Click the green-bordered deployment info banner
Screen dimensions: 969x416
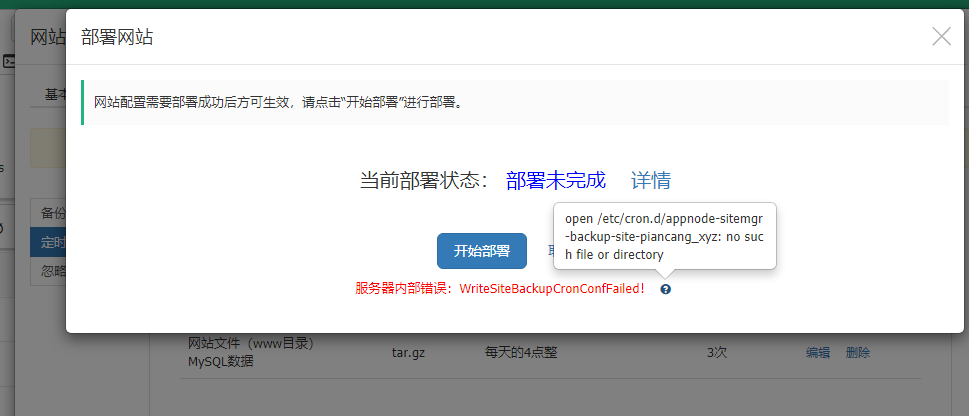click(x=514, y=102)
